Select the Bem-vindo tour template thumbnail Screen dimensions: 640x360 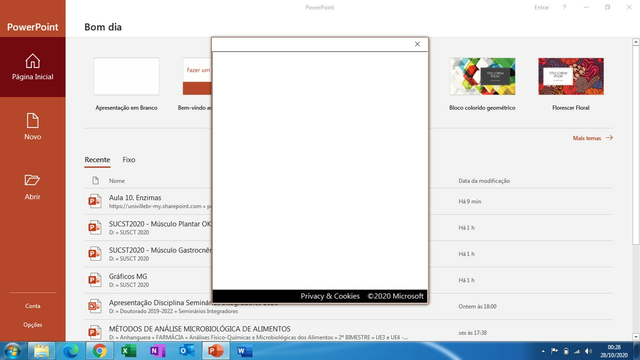[x=197, y=76]
